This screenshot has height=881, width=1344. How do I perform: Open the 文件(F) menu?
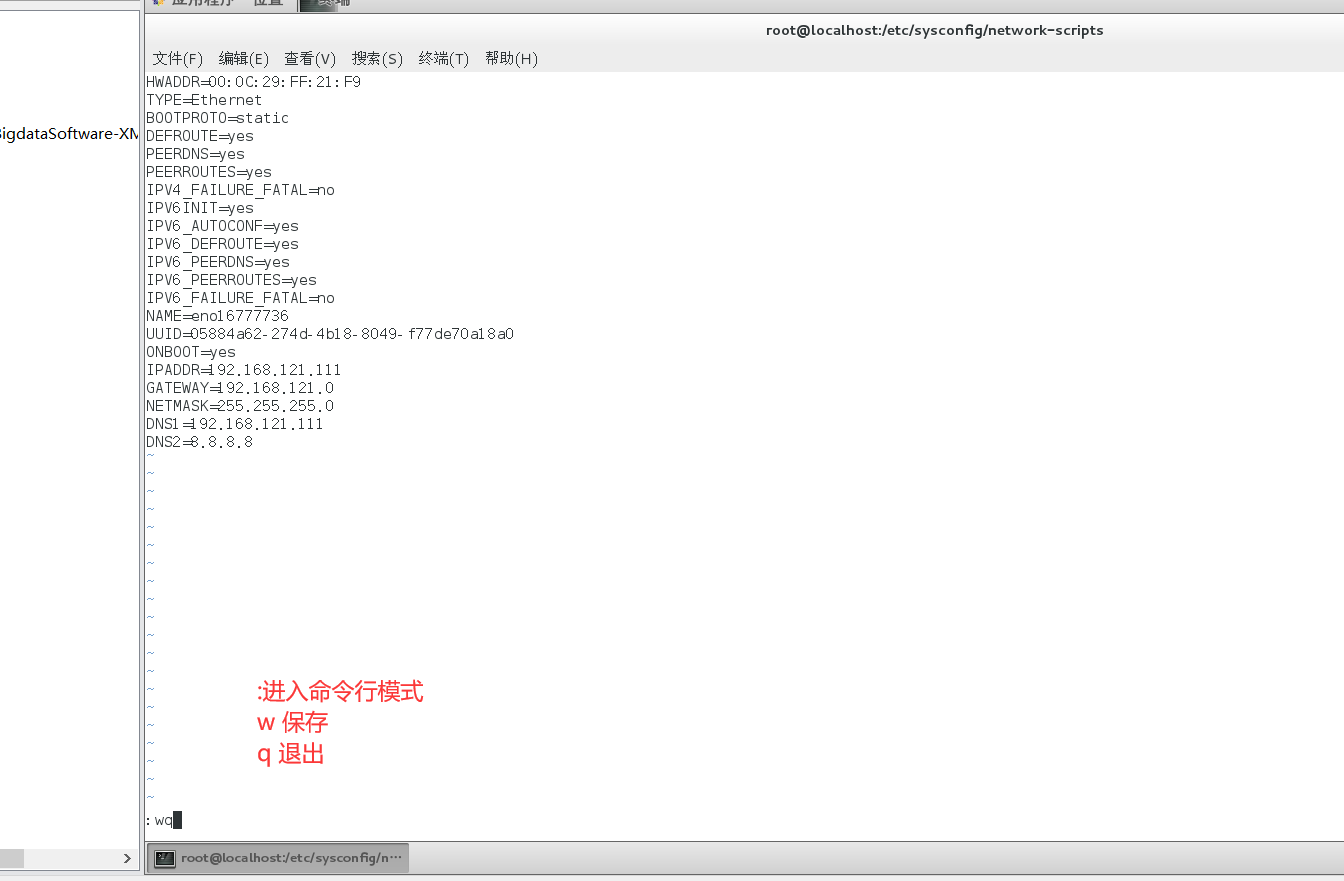pyautogui.click(x=178, y=59)
